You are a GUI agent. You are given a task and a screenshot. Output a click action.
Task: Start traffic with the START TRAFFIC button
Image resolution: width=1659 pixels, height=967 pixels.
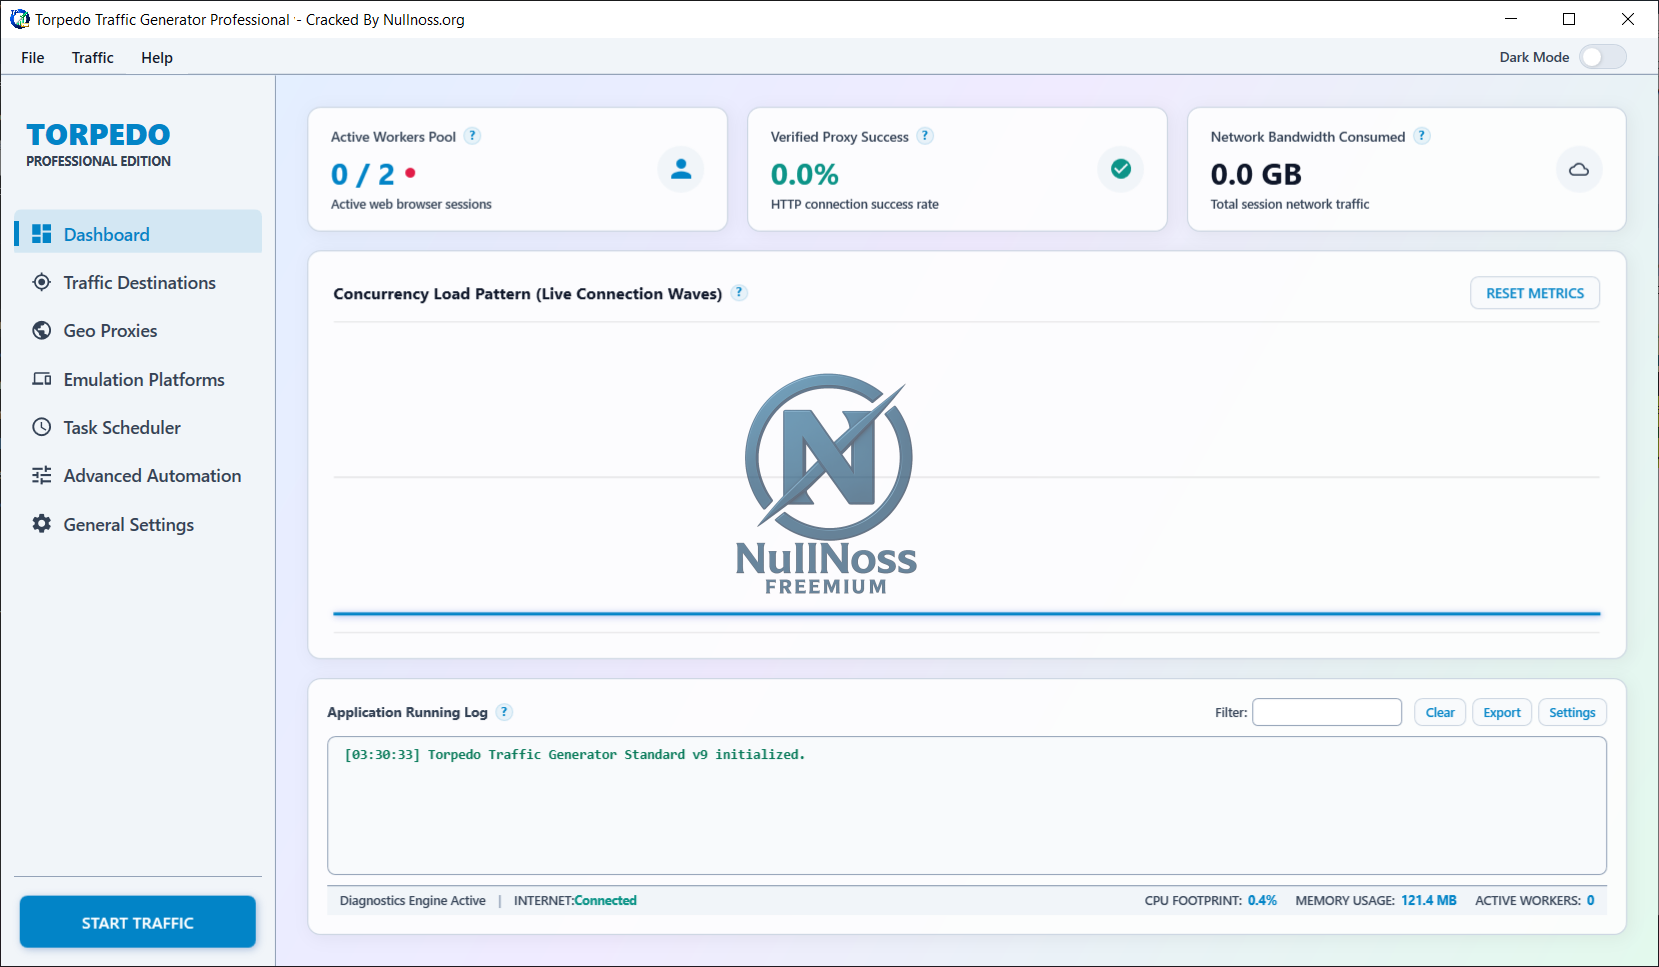tap(138, 922)
